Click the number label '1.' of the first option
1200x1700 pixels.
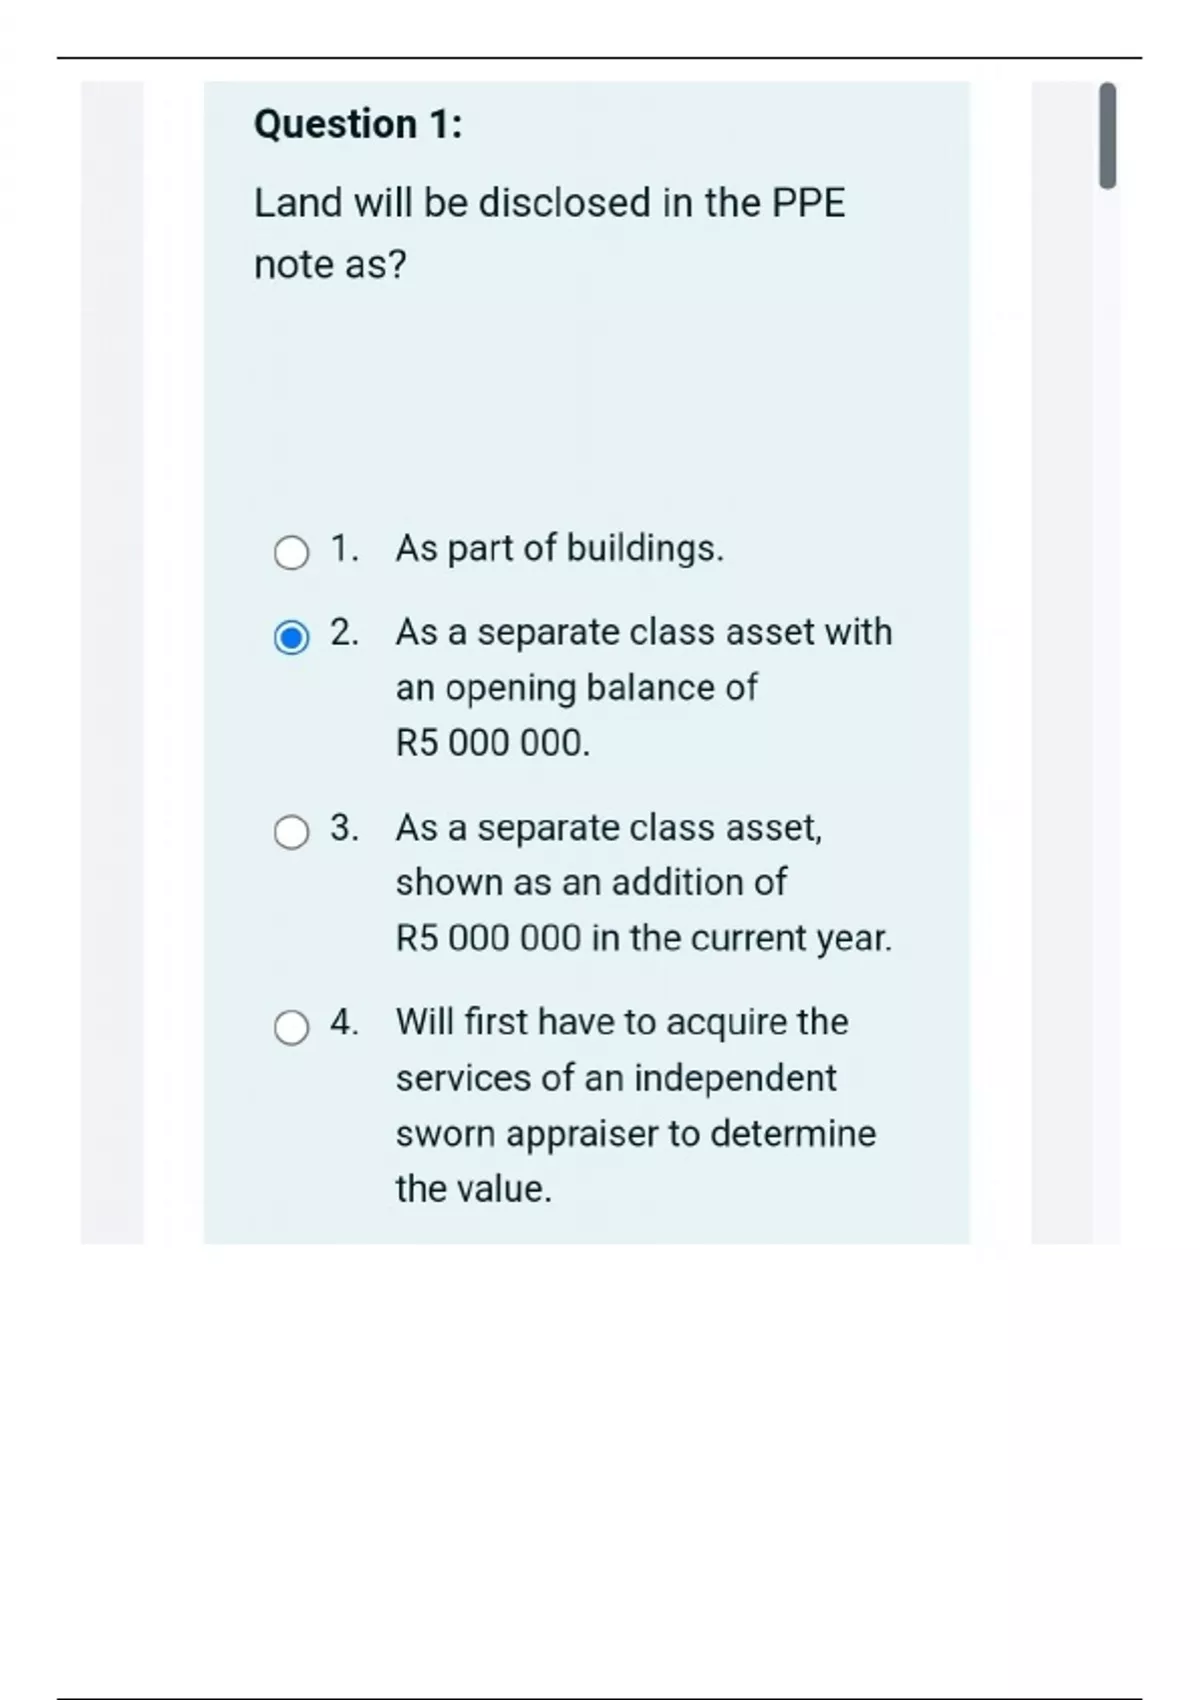pyautogui.click(x=344, y=548)
